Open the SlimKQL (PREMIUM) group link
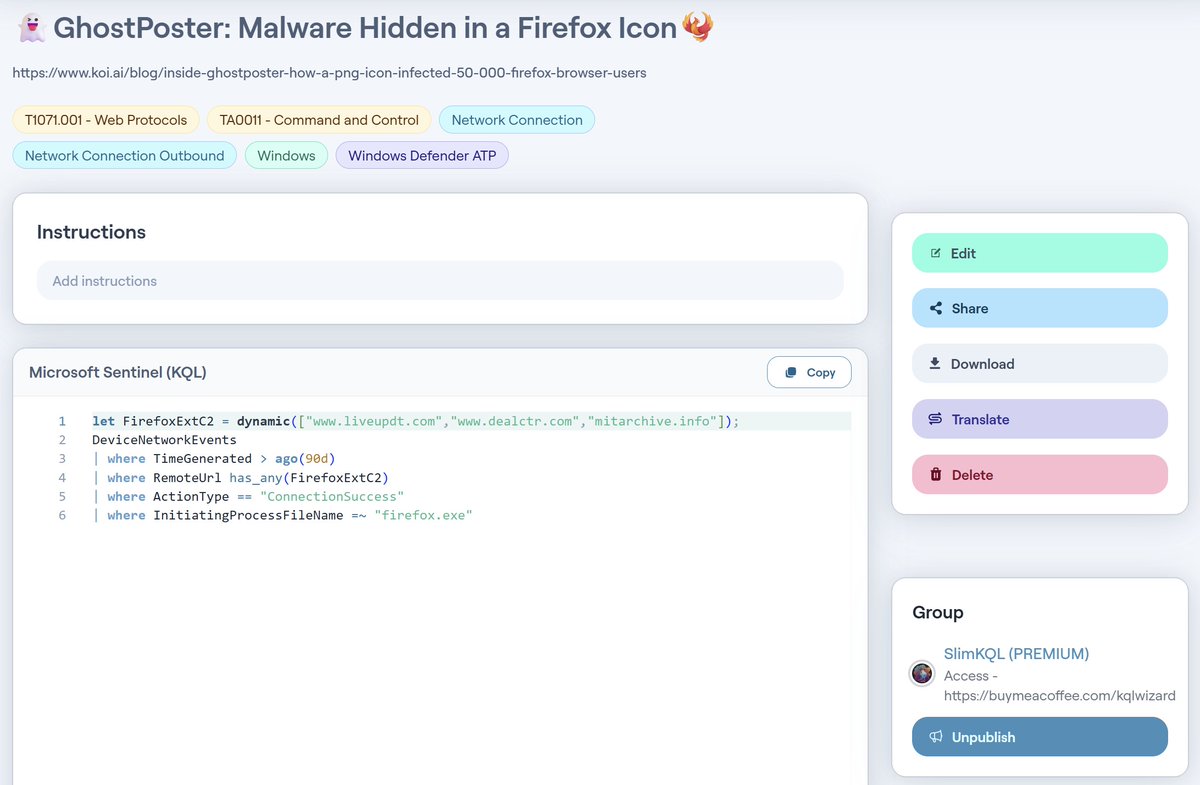Image resolution: width=1200 pixels, height=785 pixels. (1016, 653)
